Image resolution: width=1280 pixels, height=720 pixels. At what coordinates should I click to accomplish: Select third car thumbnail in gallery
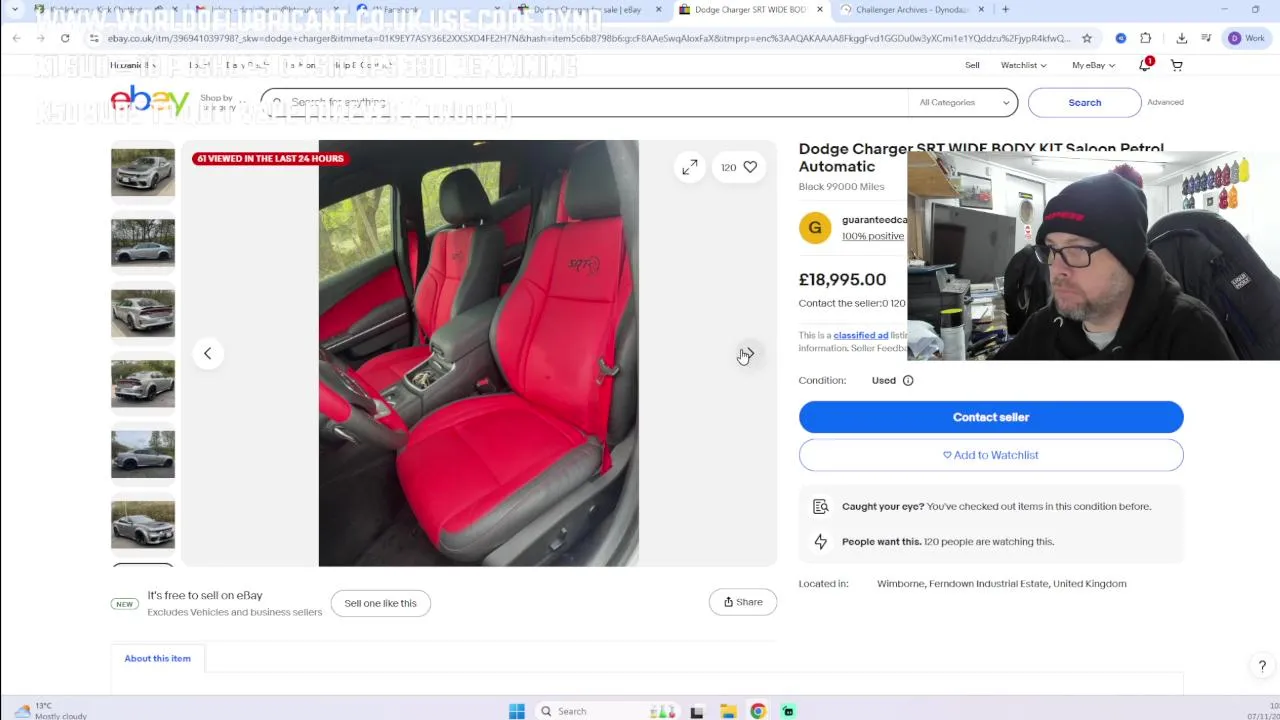tap(143, 313)
